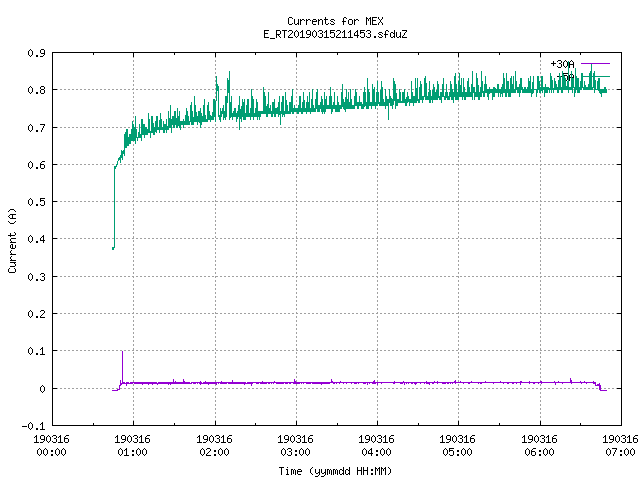640x480 pixels.
Task: Click the x-axis label 190316 04:00
Action: pos(376,446)
